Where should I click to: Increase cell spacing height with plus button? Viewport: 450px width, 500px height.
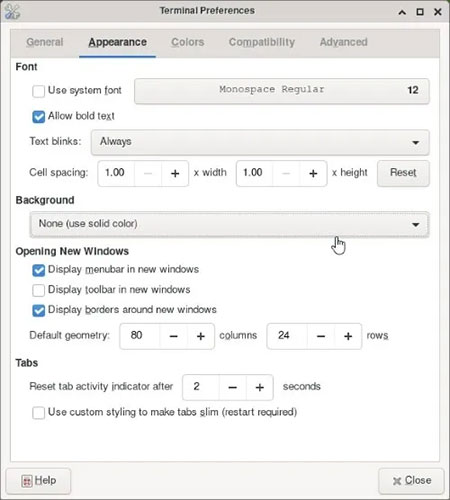click(x=313, y=173)
